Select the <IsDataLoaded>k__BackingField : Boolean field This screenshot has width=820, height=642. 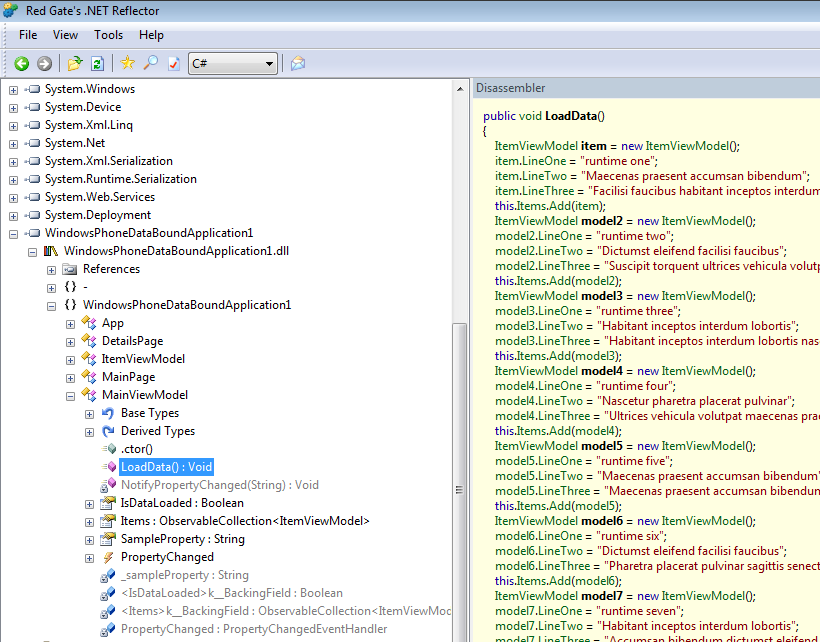tap(232, 593)
